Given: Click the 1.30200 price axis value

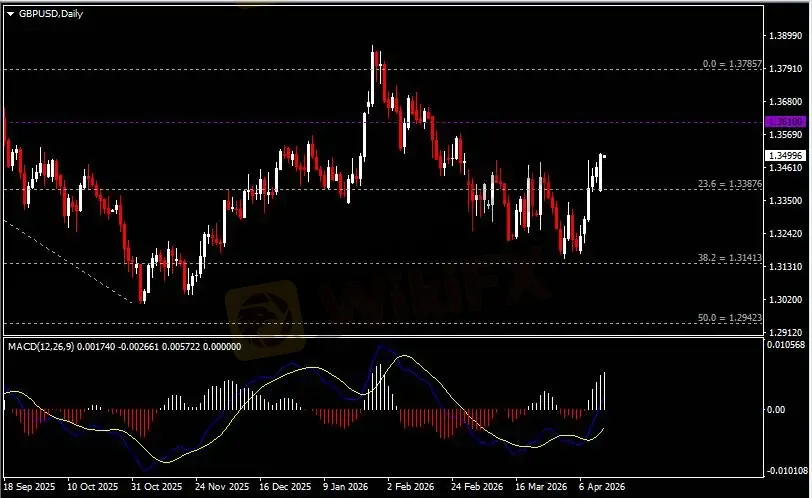Looking at the screenshot, I should [x=785, y=300].
